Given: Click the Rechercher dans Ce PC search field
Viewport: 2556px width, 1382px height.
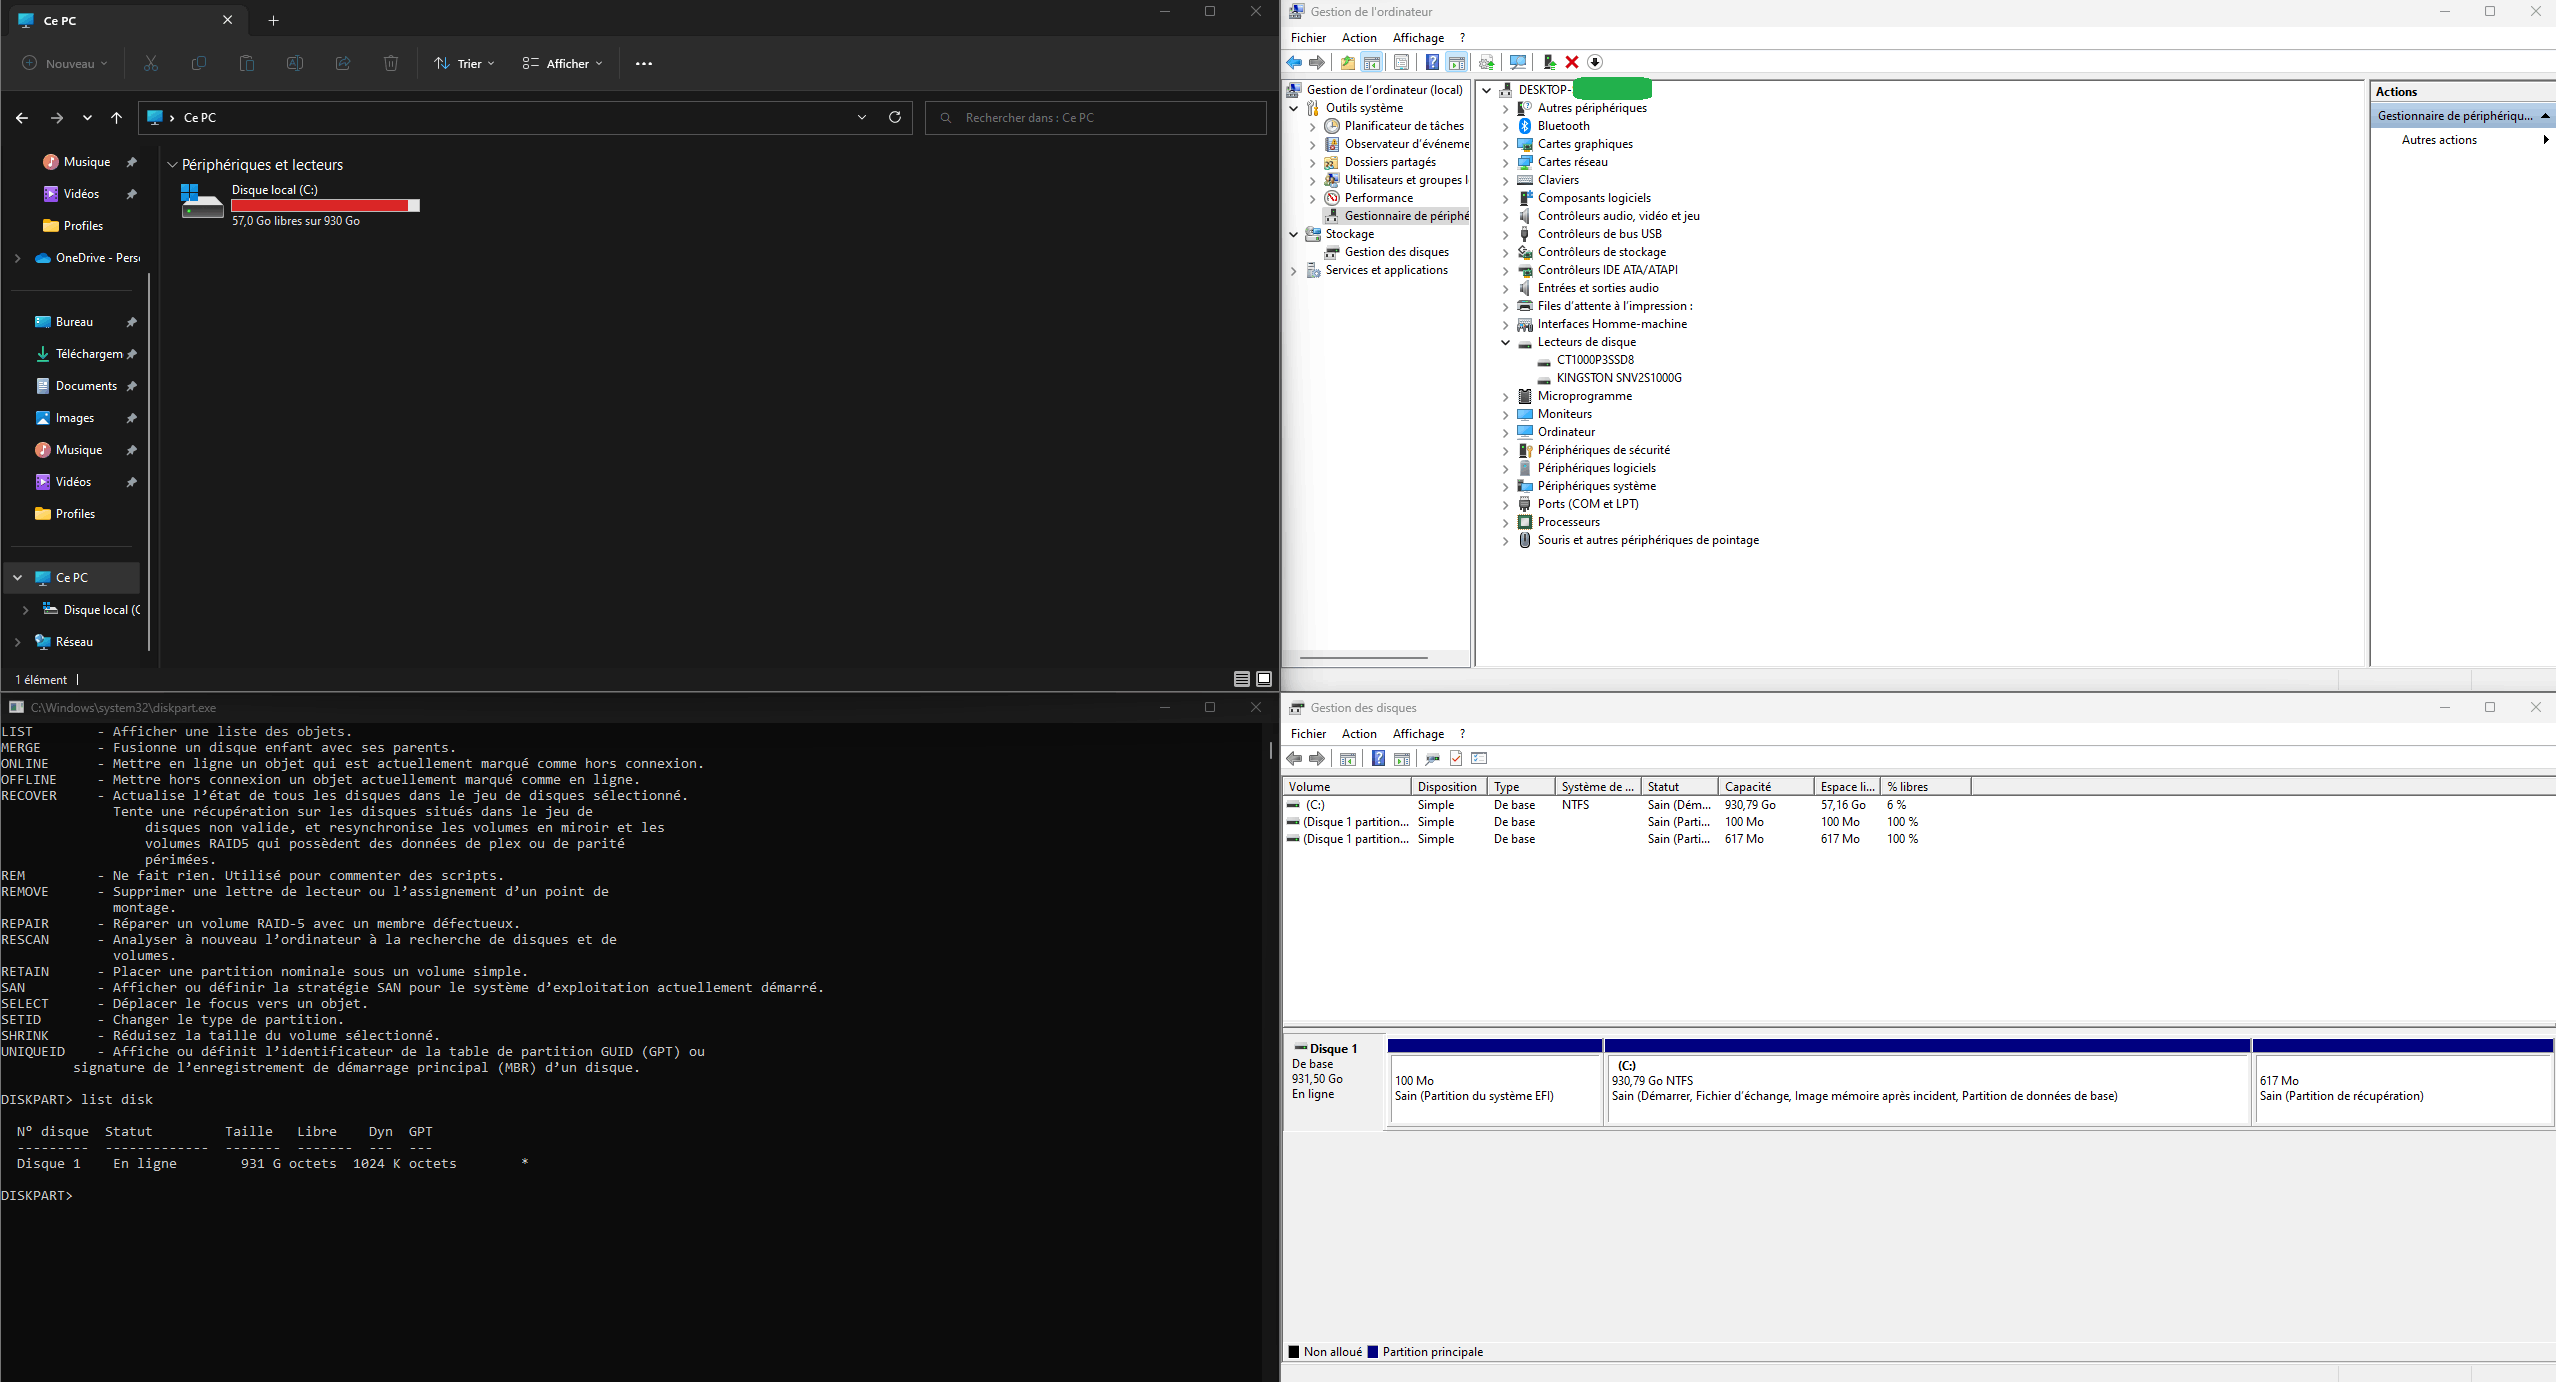Looking at the screenshot, I should (x=1096, y=117).
